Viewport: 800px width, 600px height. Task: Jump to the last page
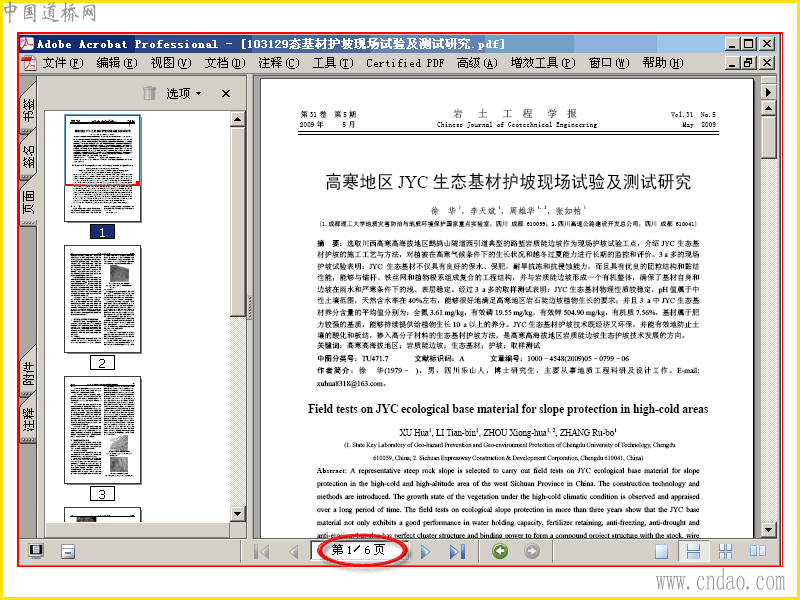pyautogui.click(x=457, y=552)
